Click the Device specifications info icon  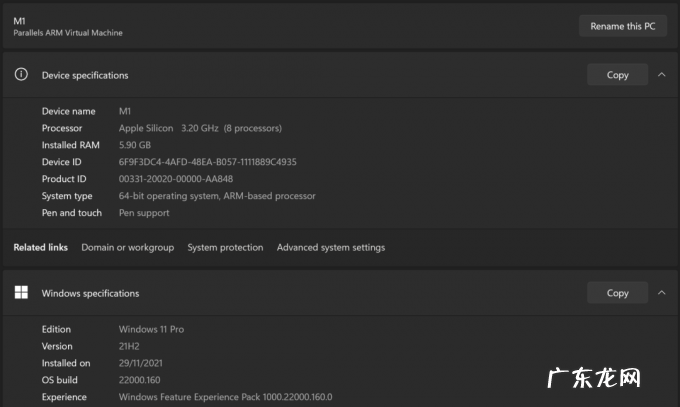(x=20, y=75)
